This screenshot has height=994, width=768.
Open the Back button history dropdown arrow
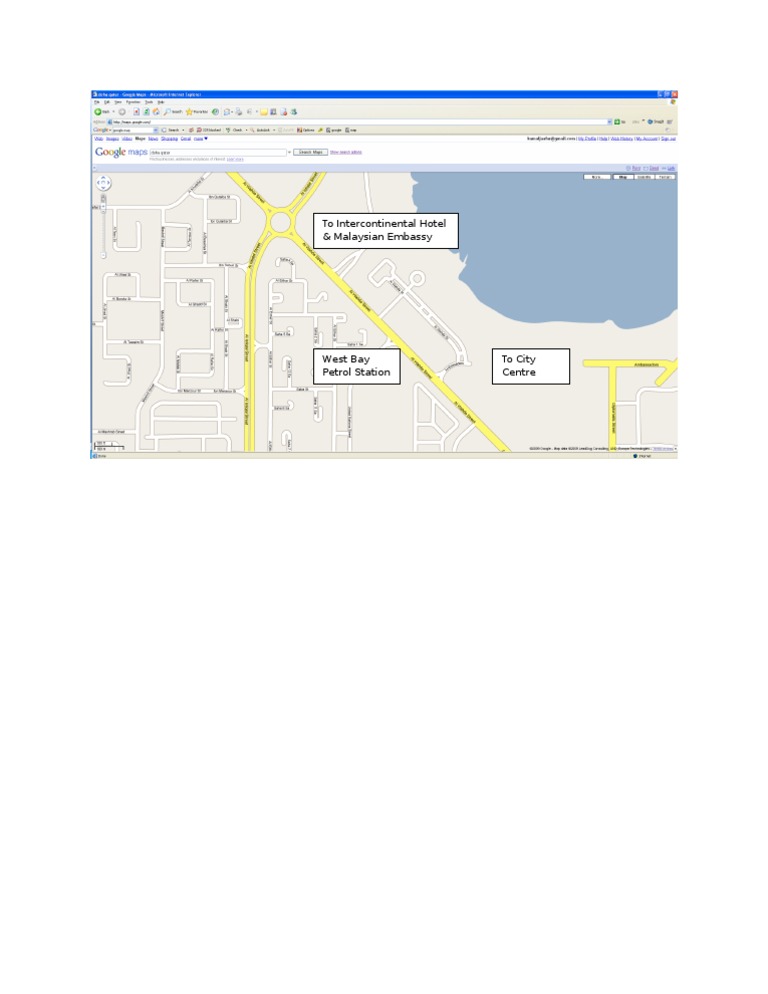pyautogui.click(x=114, y=112)
